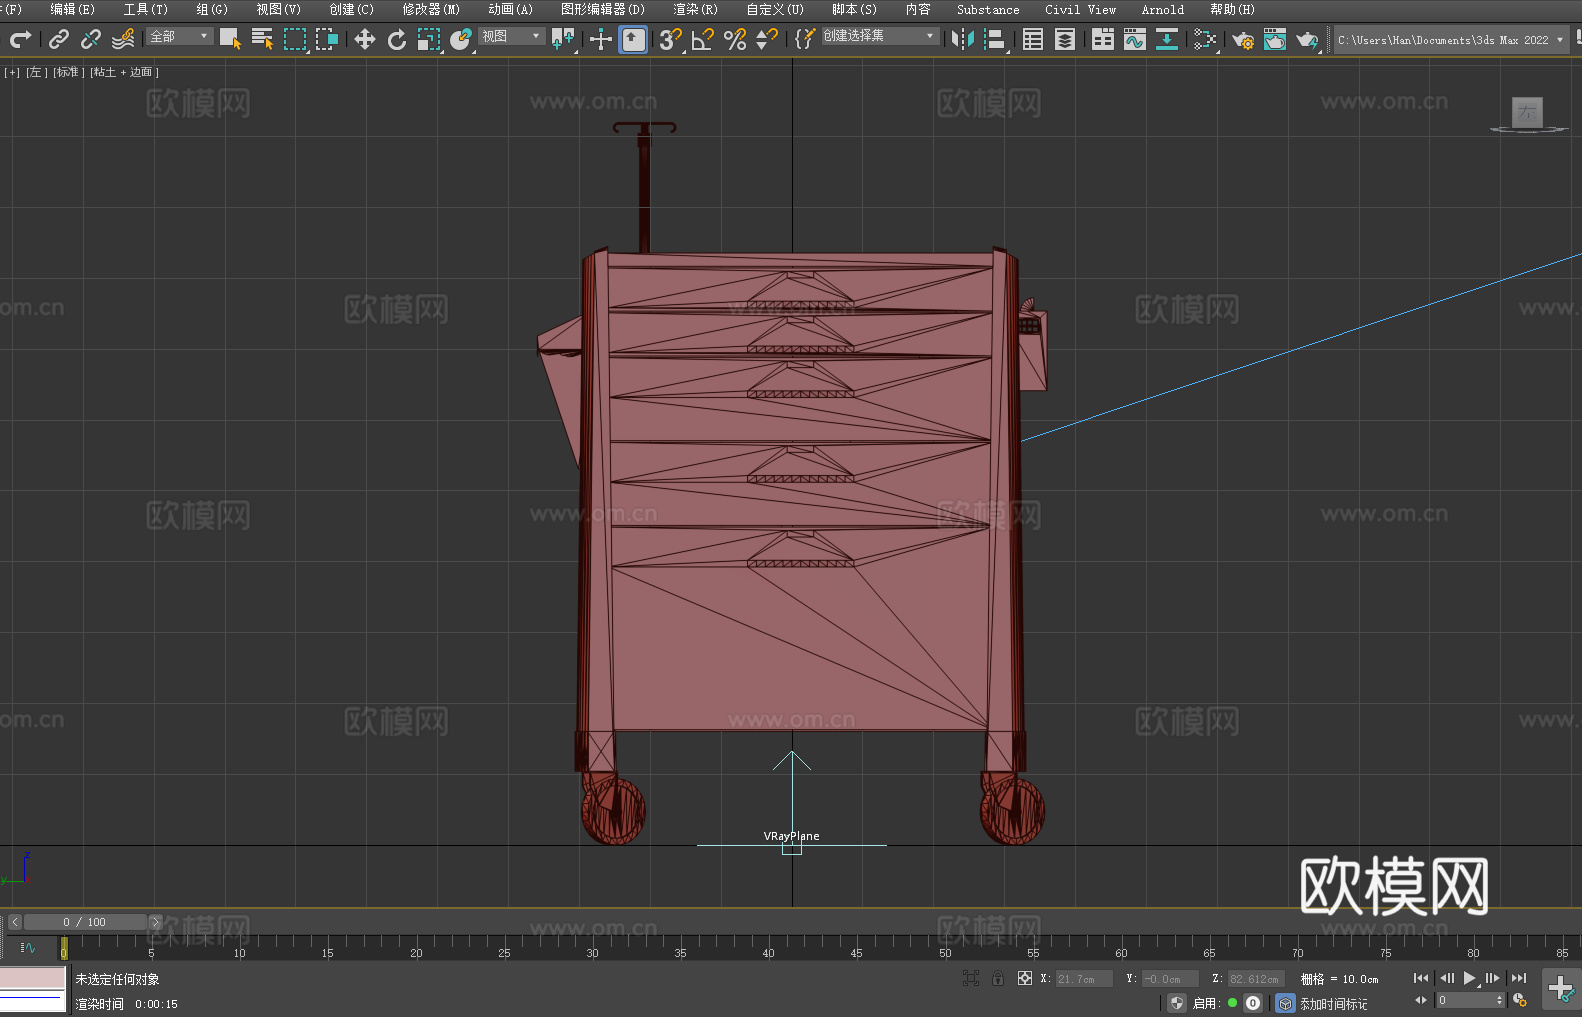Viewport: 1582px width, 1017px height.
Task: Open reference coordinate system 视图 dropdown
Action: click(x=511, y=36)
